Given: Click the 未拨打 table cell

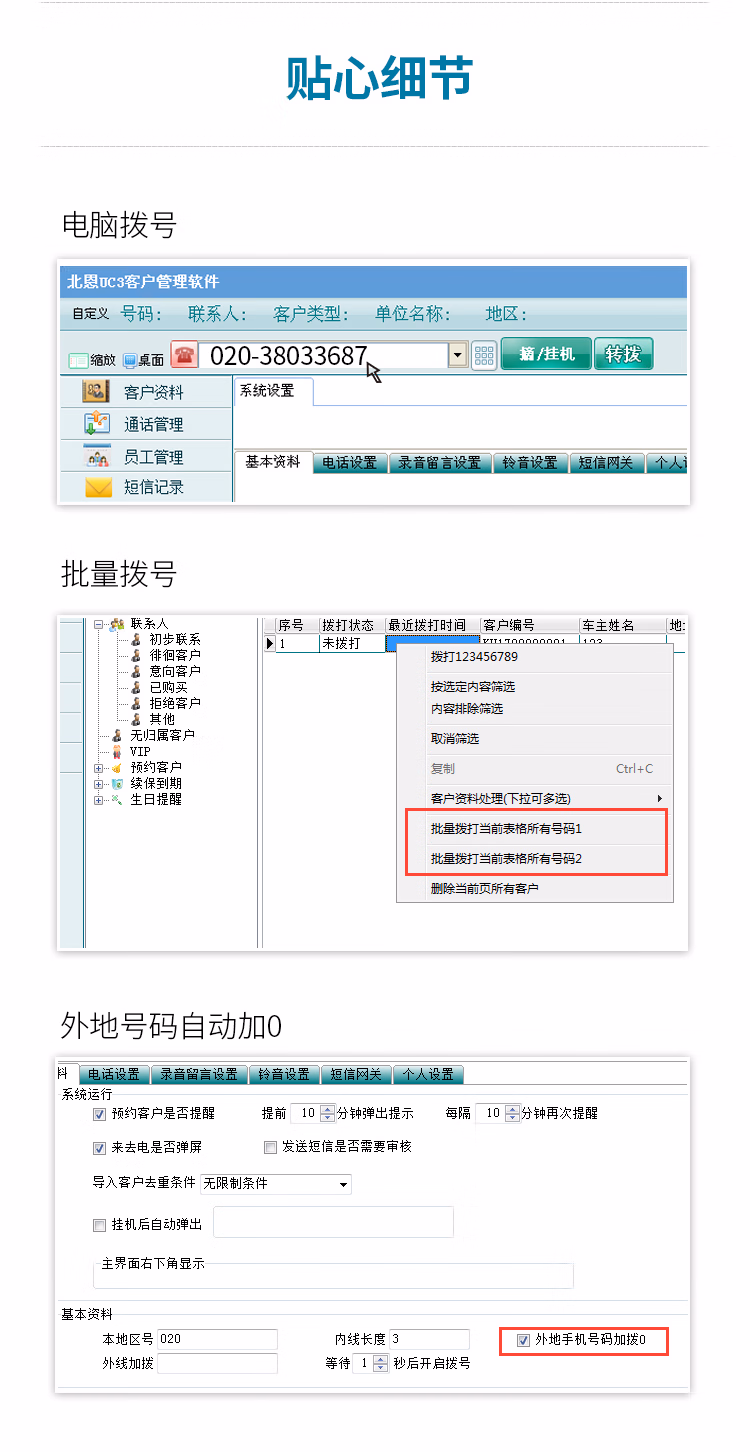Looking at the screenshot, I should (352, 643).
